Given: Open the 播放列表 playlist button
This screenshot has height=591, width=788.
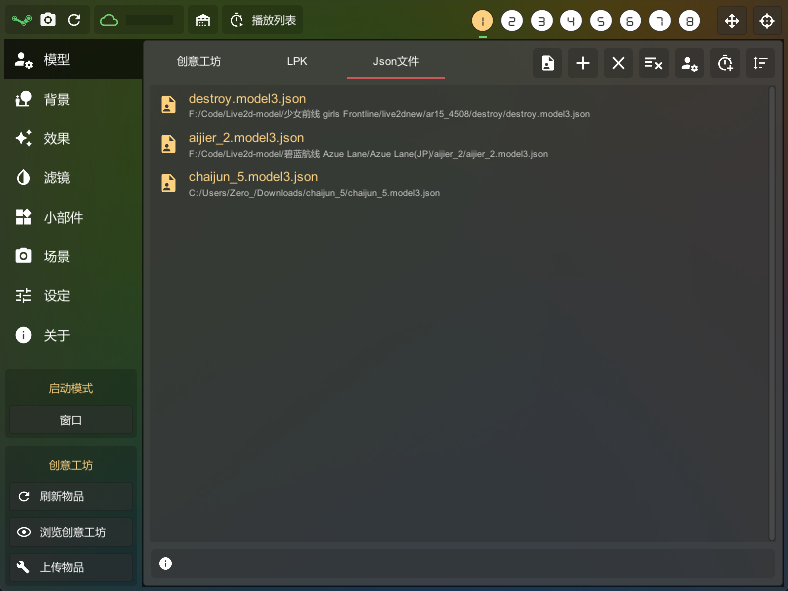Looking at the screenshot, I should click(262, 20).
